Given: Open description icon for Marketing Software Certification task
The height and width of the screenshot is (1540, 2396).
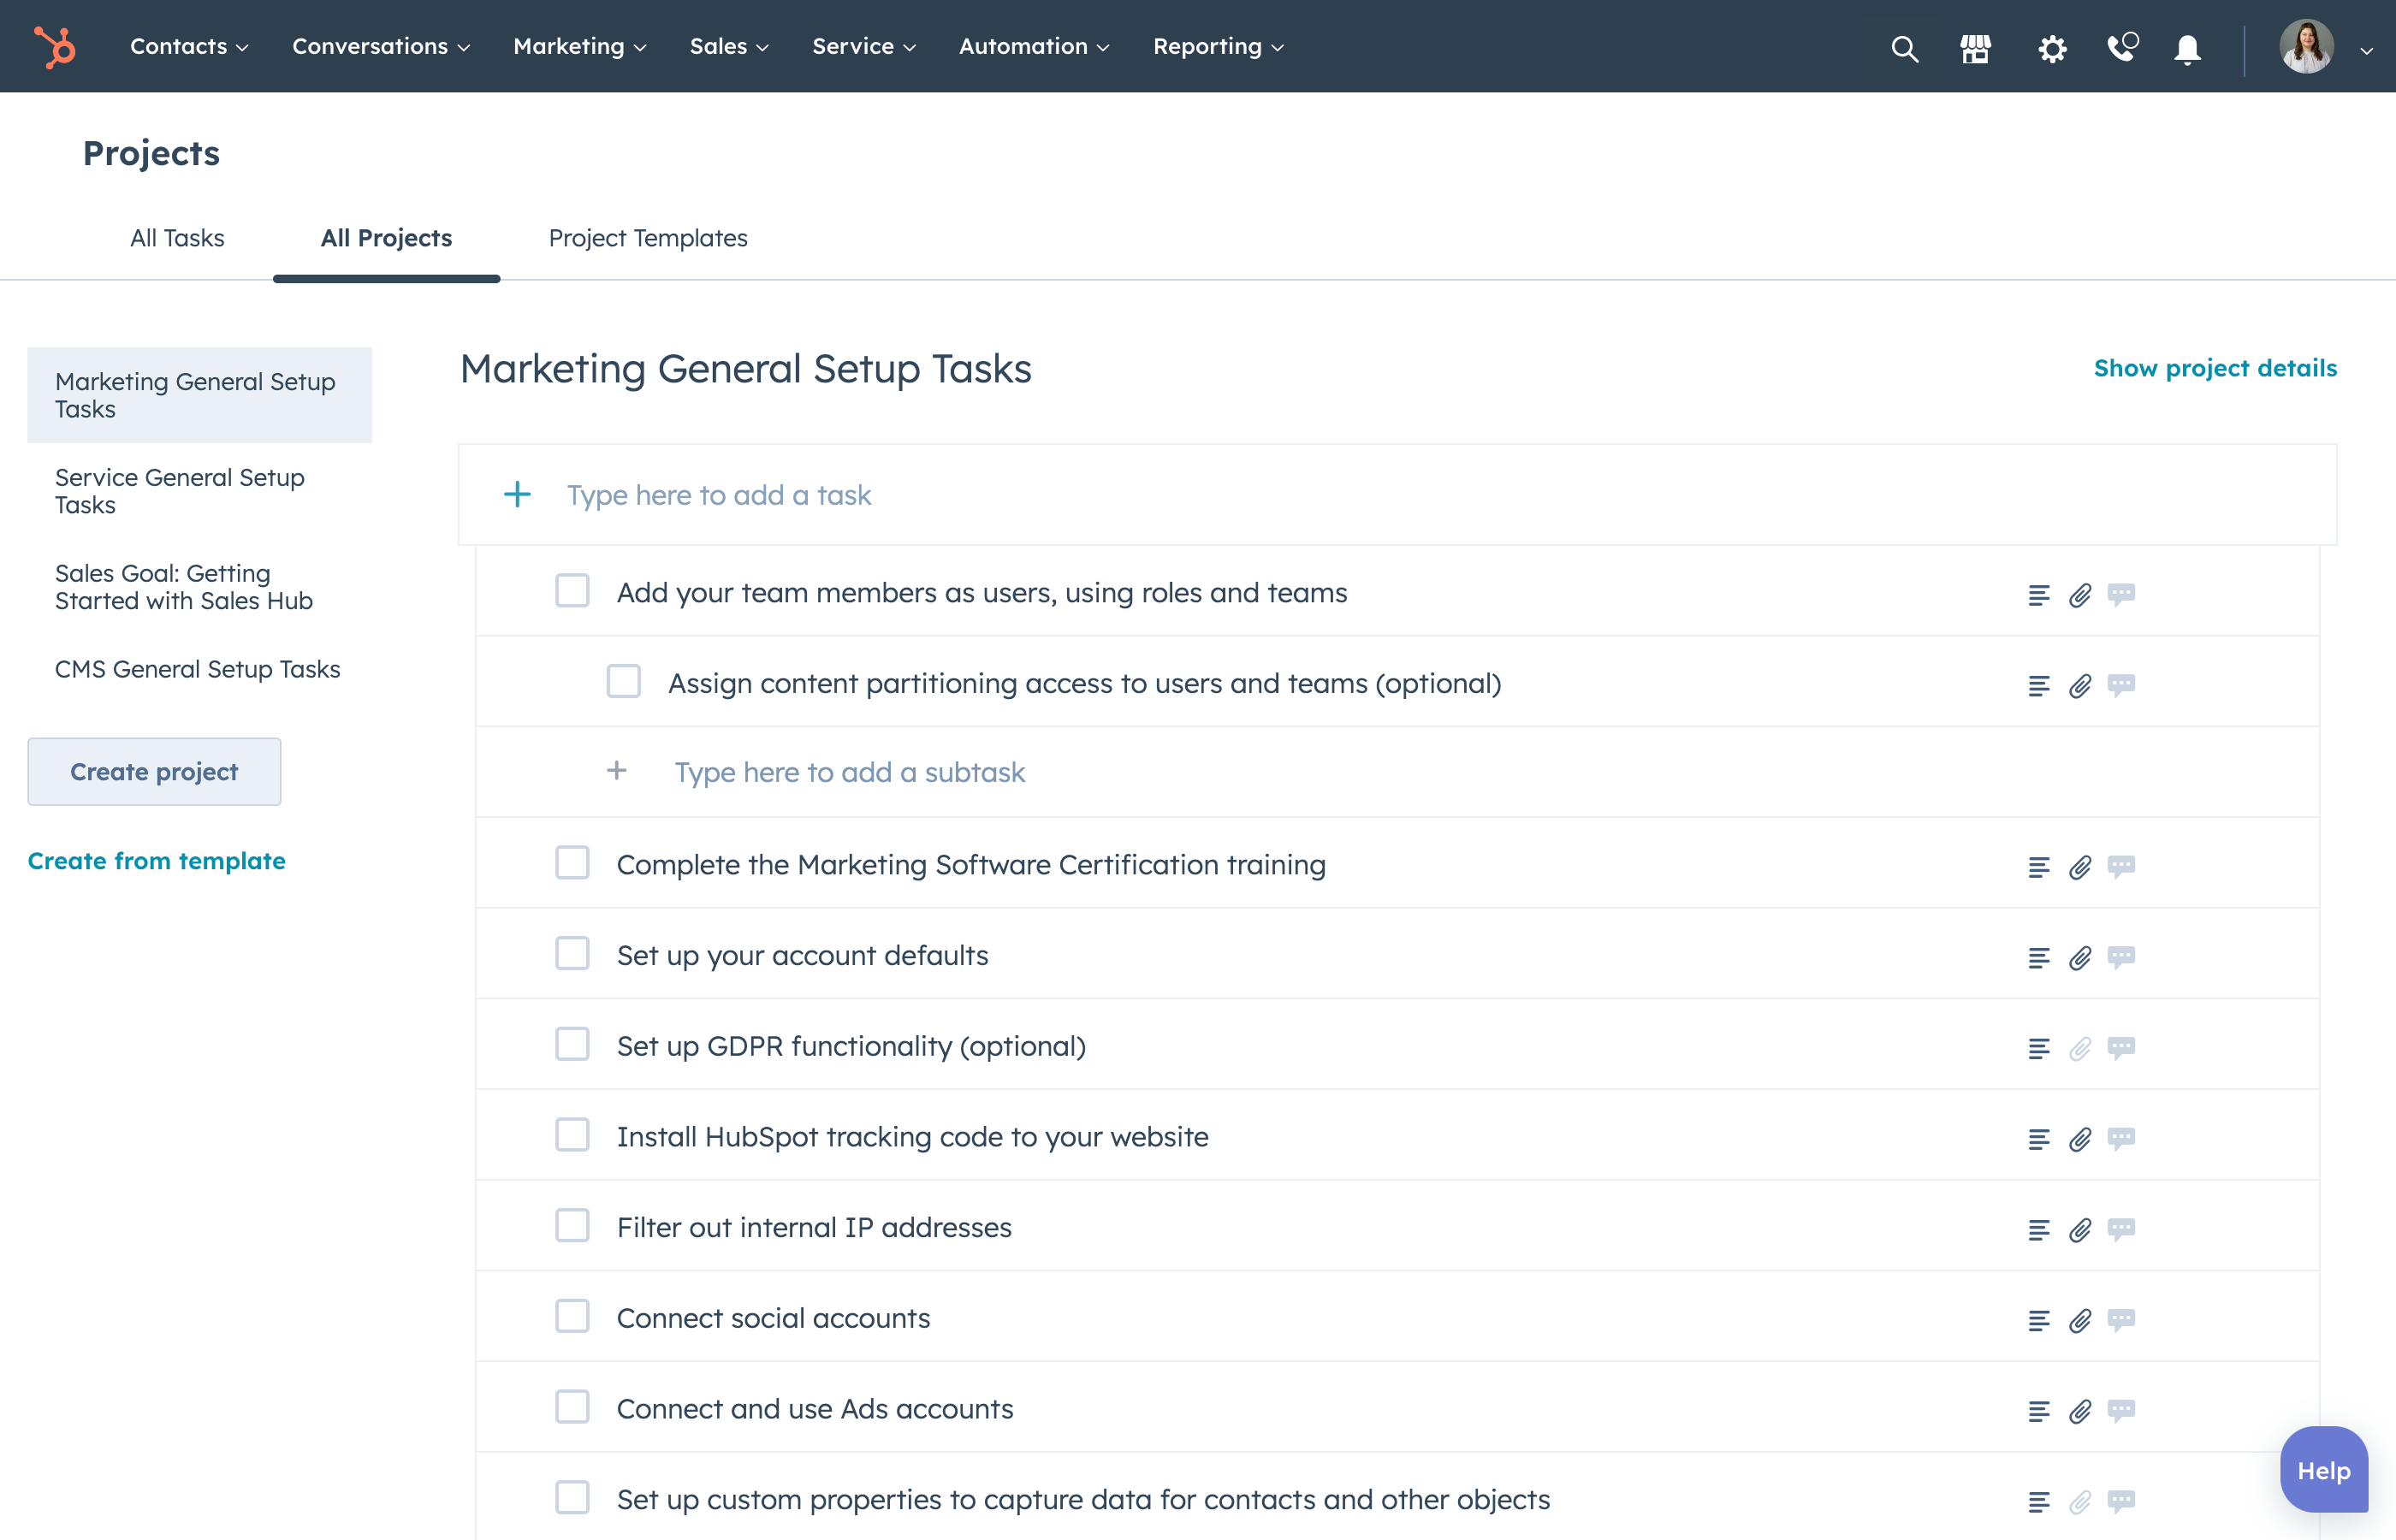Looking at the screenshot, I should click(x=2039, y=866).
